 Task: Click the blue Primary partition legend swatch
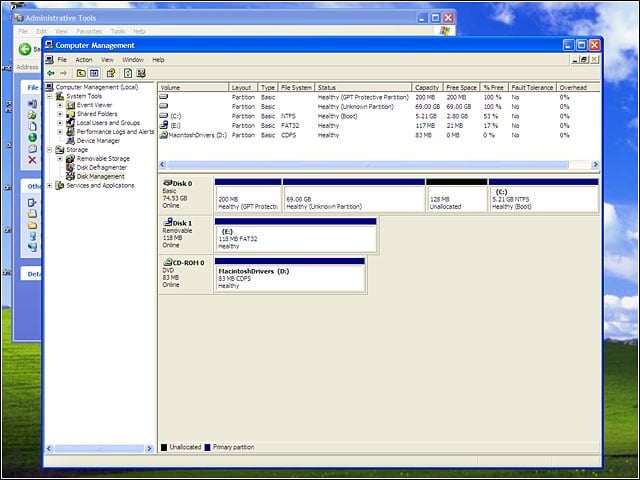pyautogui.click(x=207, y=447)
